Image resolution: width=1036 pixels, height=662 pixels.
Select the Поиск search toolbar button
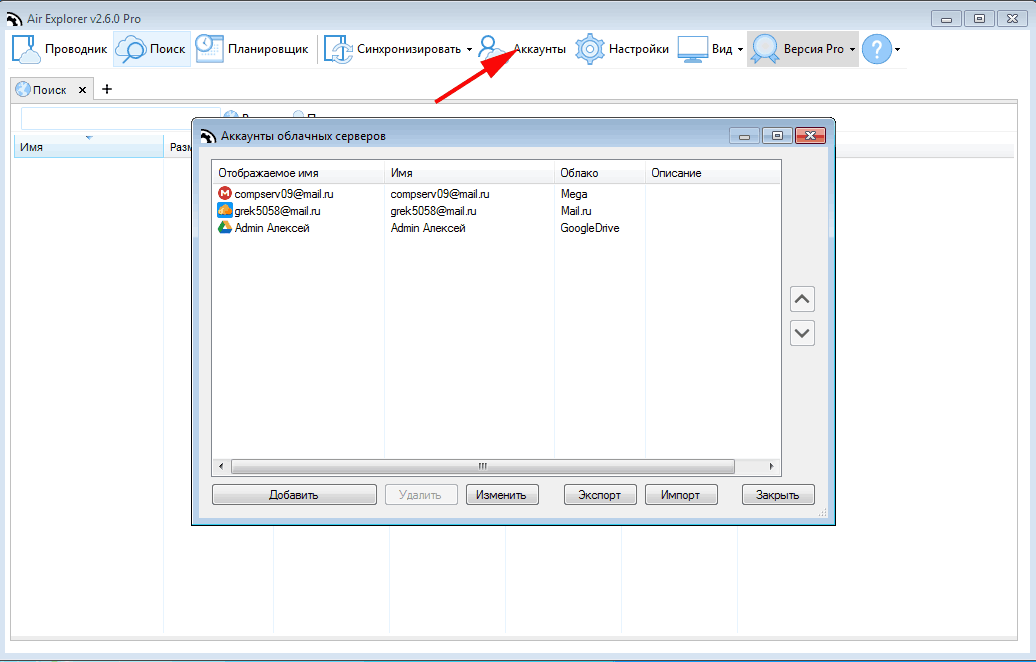tap(151, 49)
